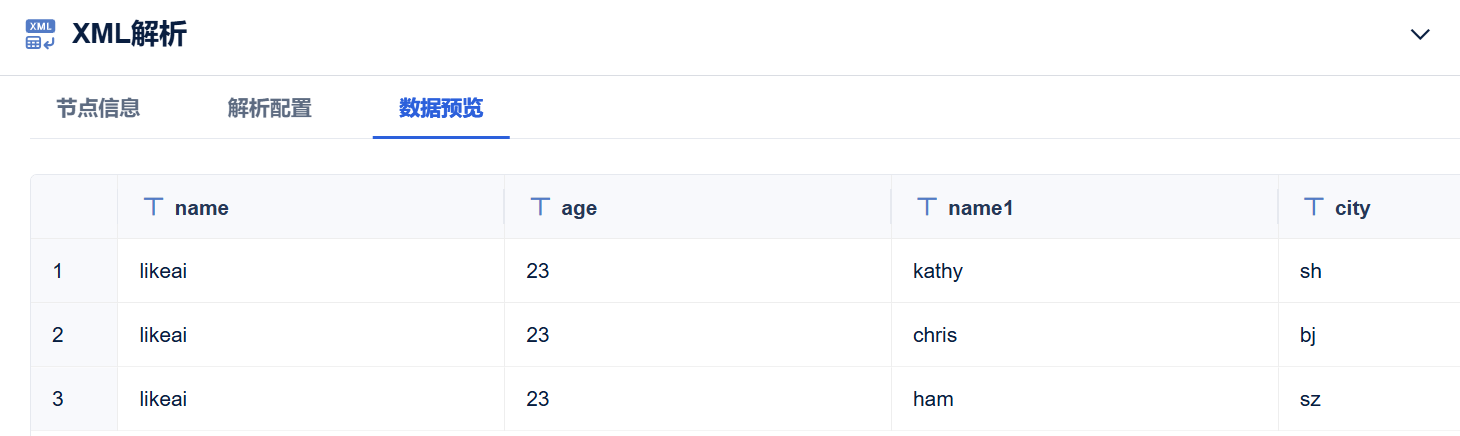Click the text type icon beside name1 column

pos(927,207)
